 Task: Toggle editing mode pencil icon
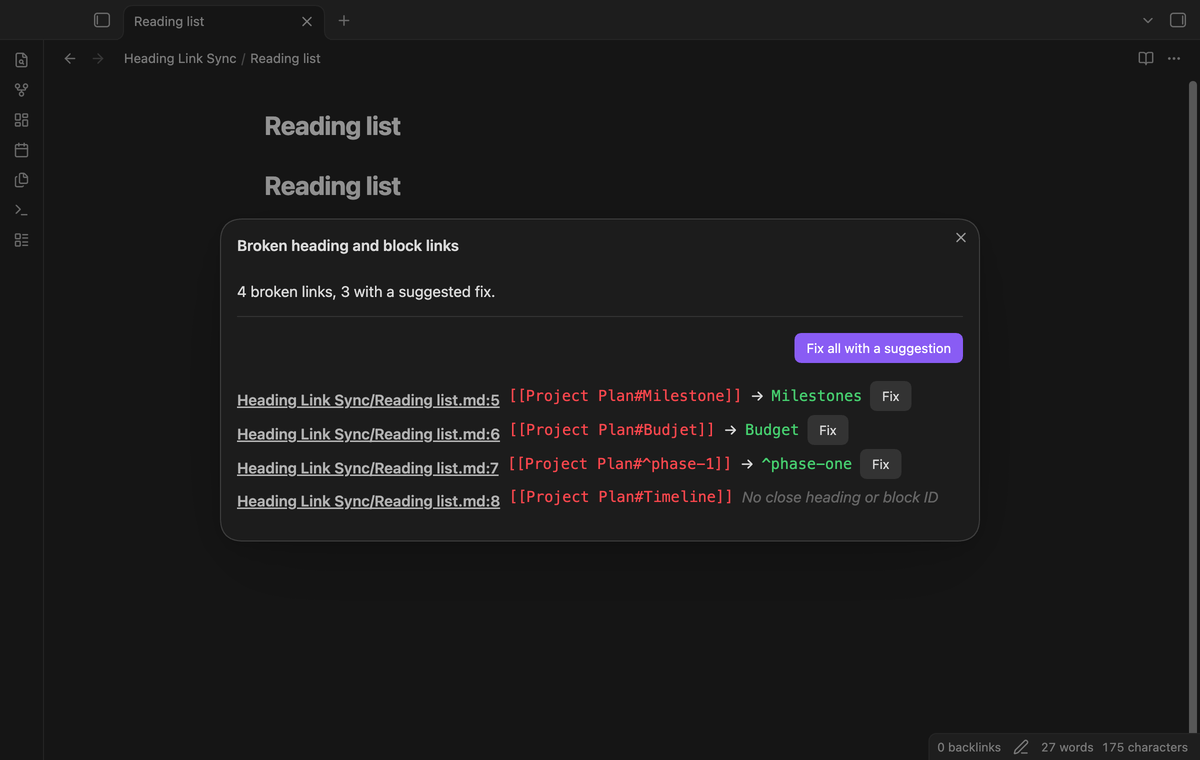1021,747
